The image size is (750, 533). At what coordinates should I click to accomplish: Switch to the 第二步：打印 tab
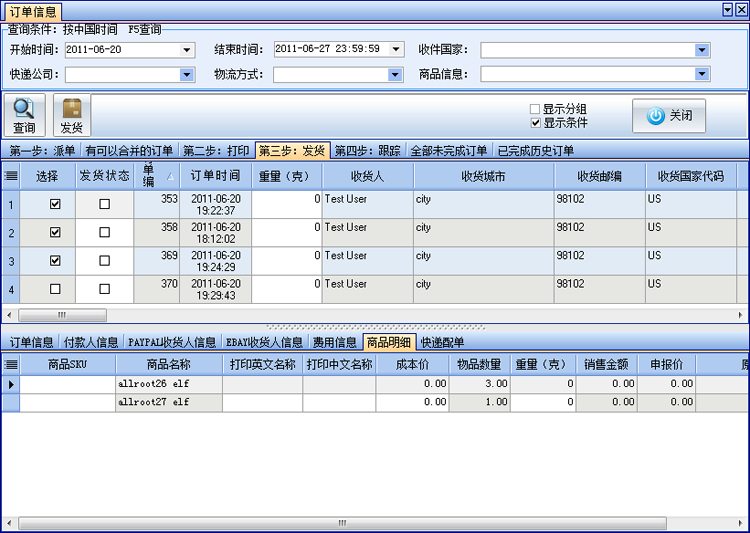point(216,151)
